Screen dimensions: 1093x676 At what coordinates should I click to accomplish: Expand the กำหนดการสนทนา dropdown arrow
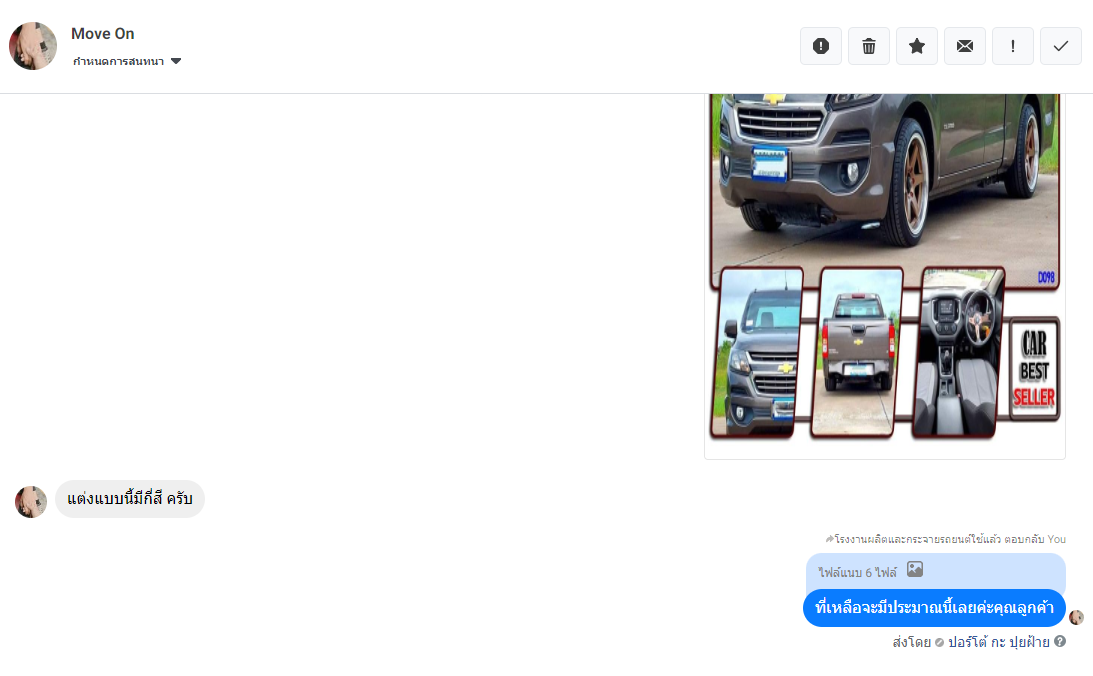coord(176,61)
